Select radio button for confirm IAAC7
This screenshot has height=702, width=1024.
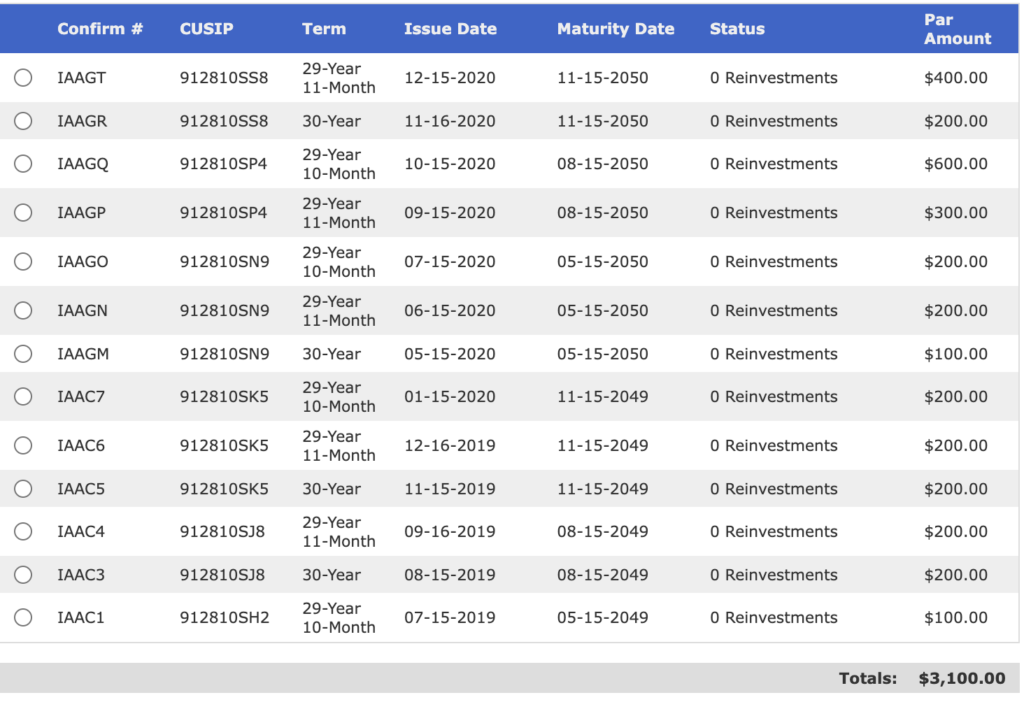coord(23,397)
